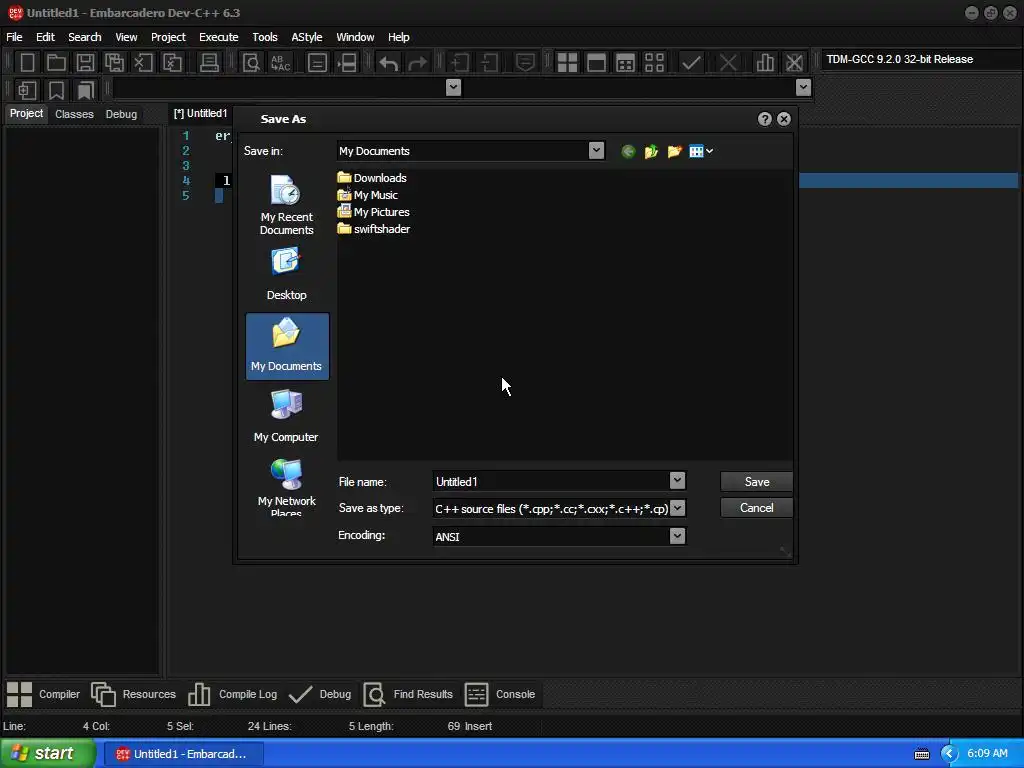1024x768 pixels.
Task: Click Up One Level folder icon
Action: 651,152
